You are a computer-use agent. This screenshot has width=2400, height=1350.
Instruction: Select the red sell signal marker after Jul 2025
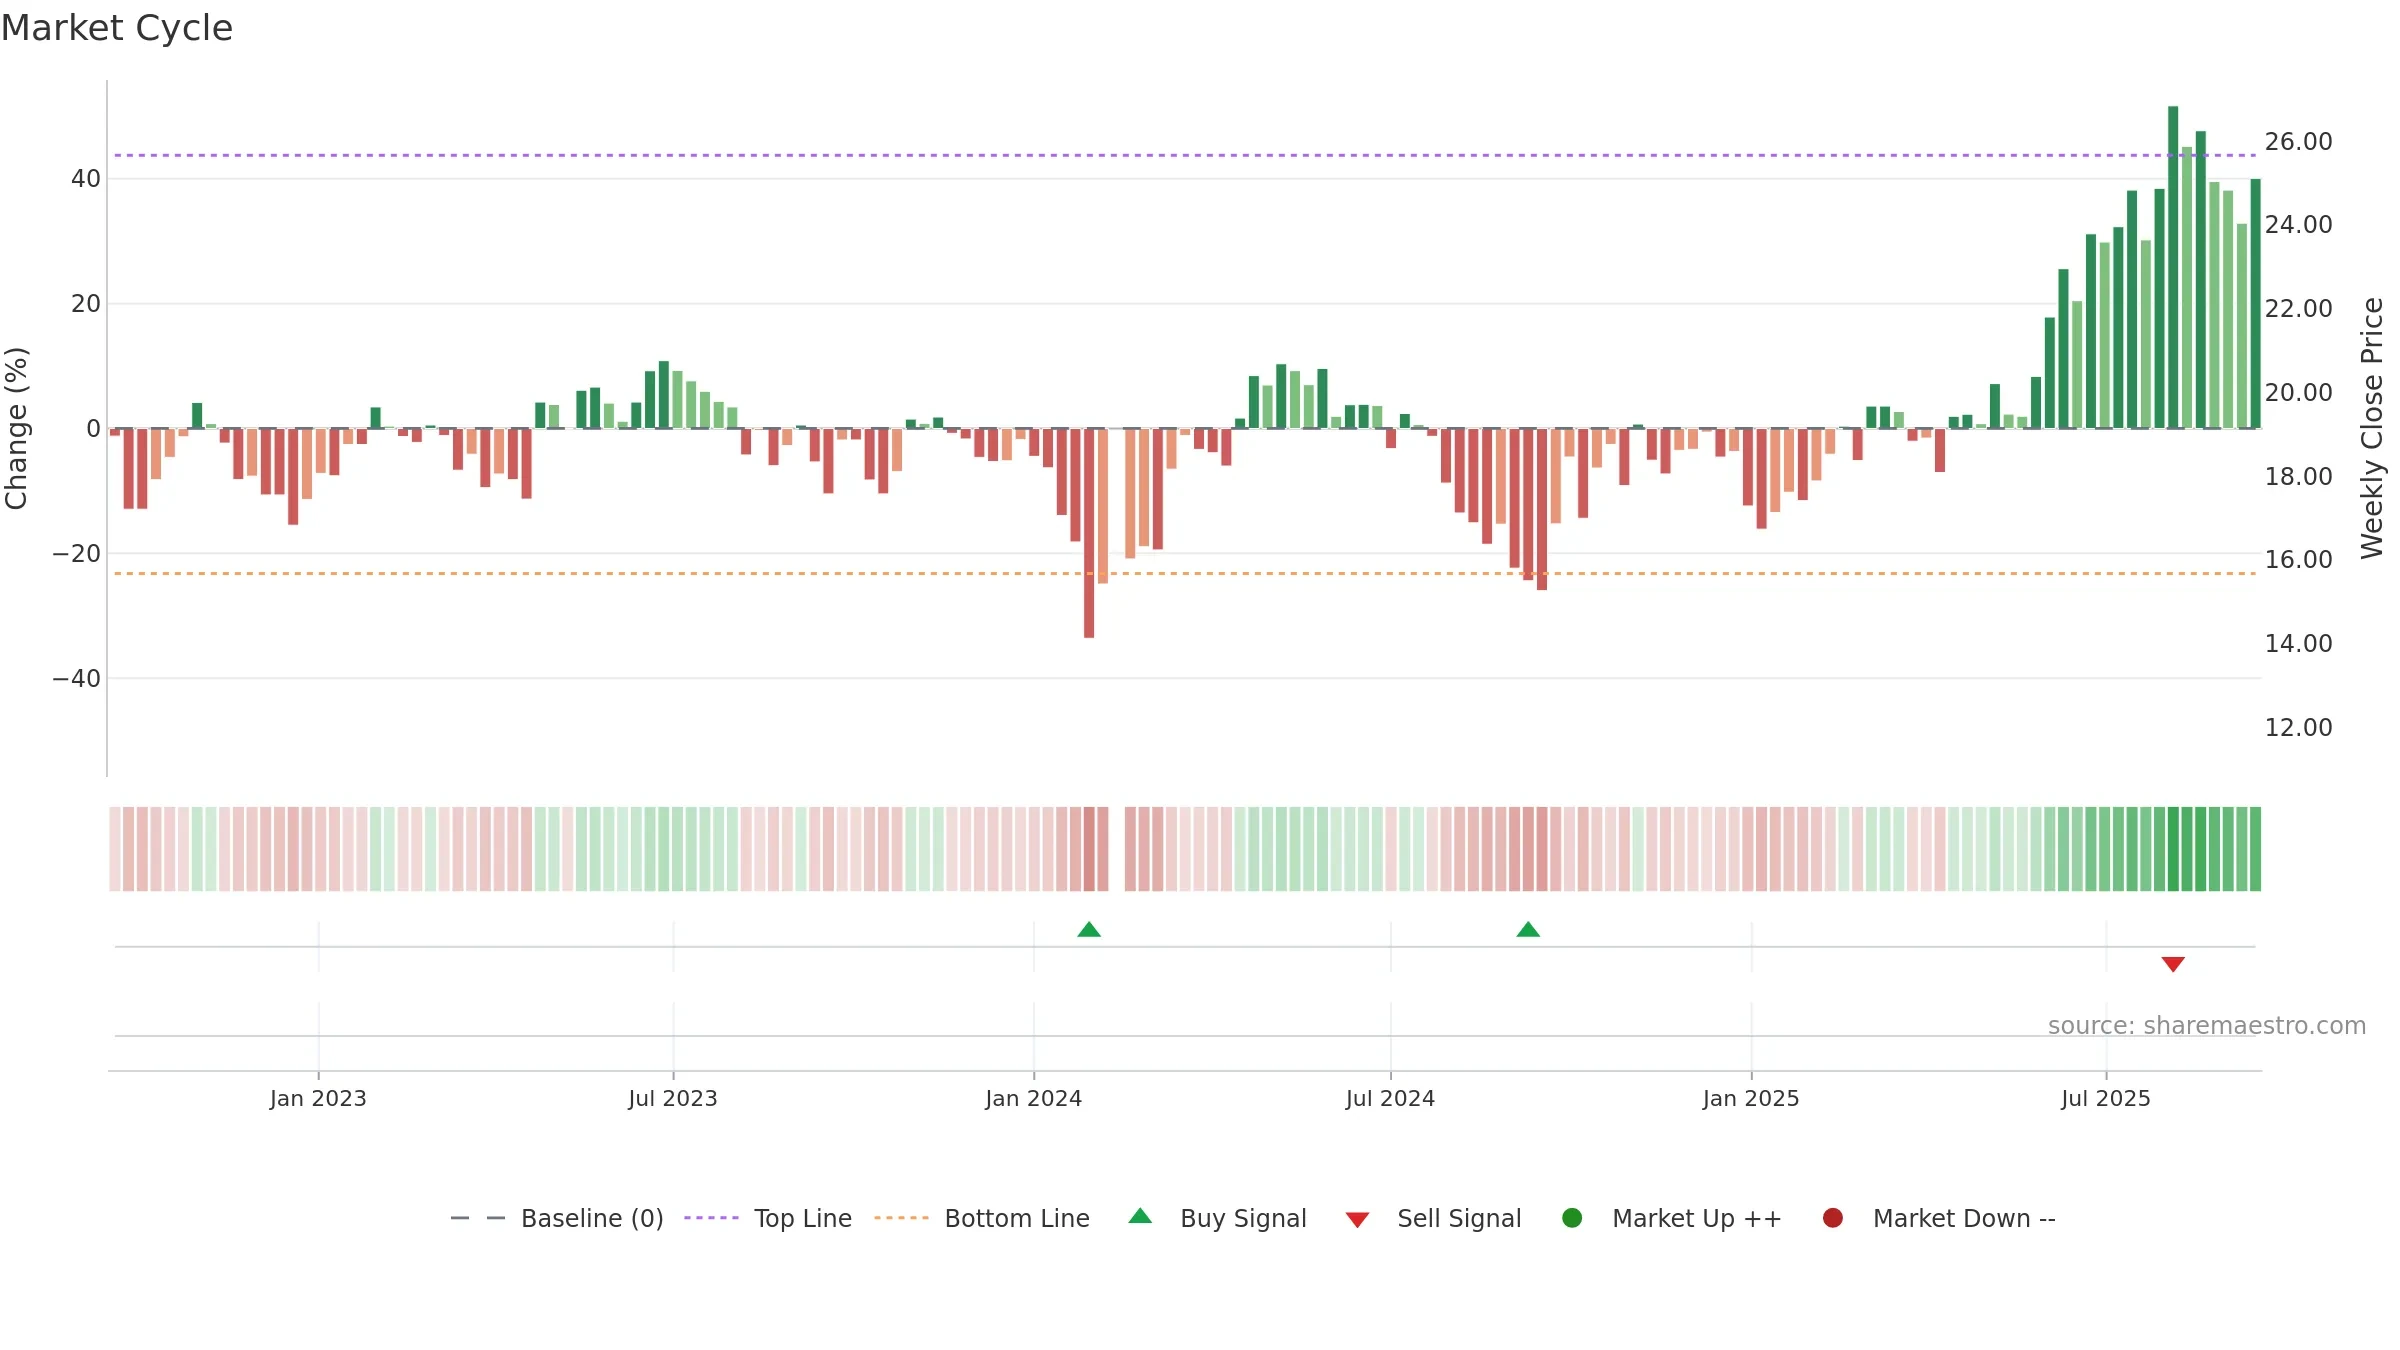[2173, 964]
